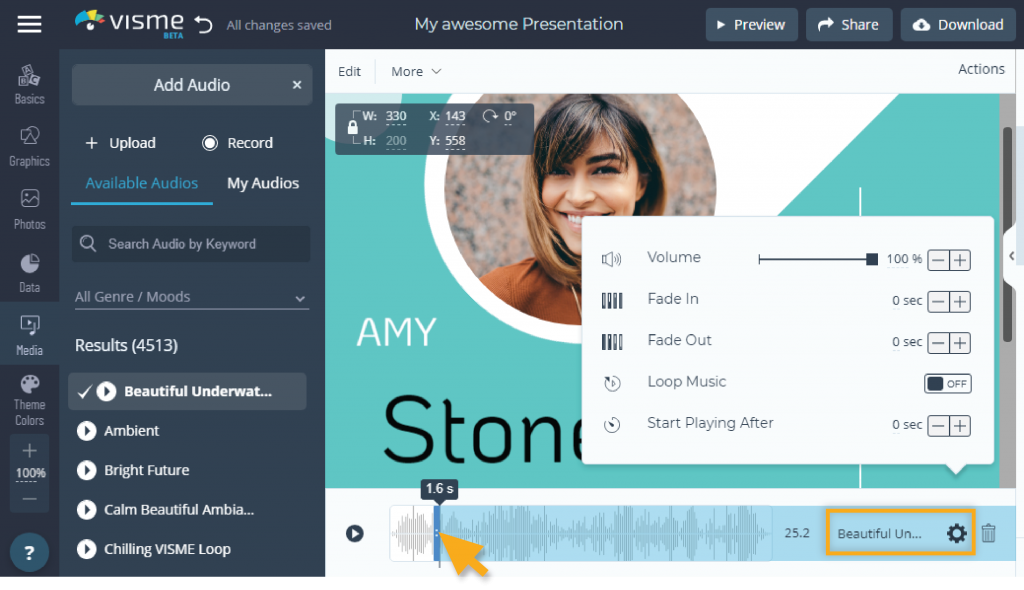Open Theme Colors palette
The width and height of the screenshot is (1024, 590).
(29, 398)
